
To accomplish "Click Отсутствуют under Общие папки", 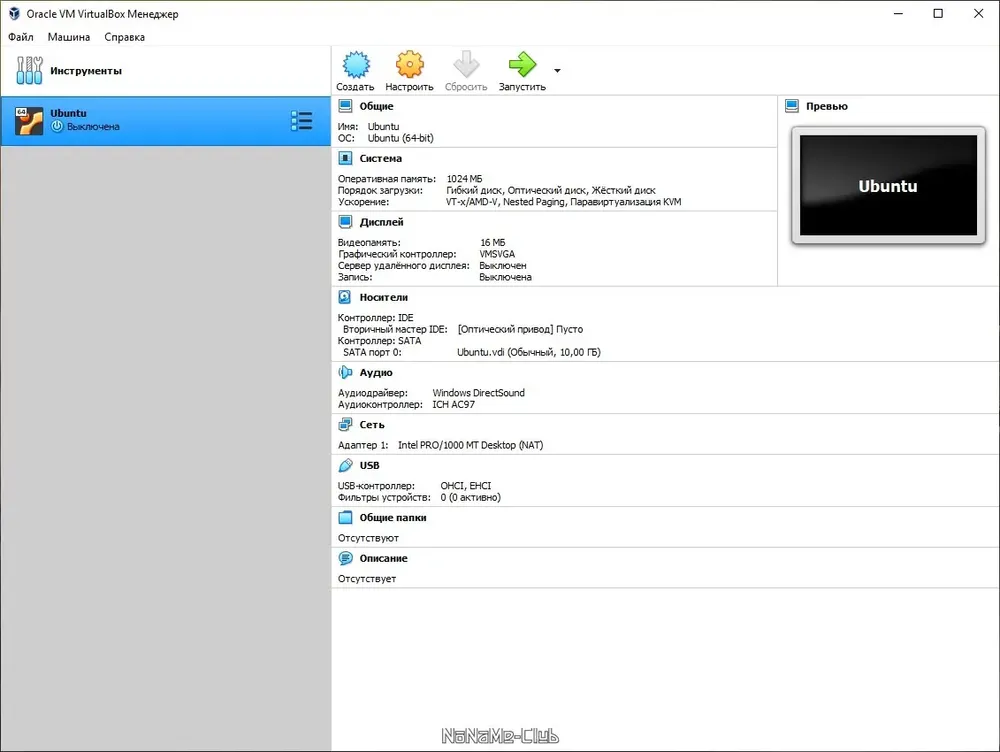I will tap(368, 539).
